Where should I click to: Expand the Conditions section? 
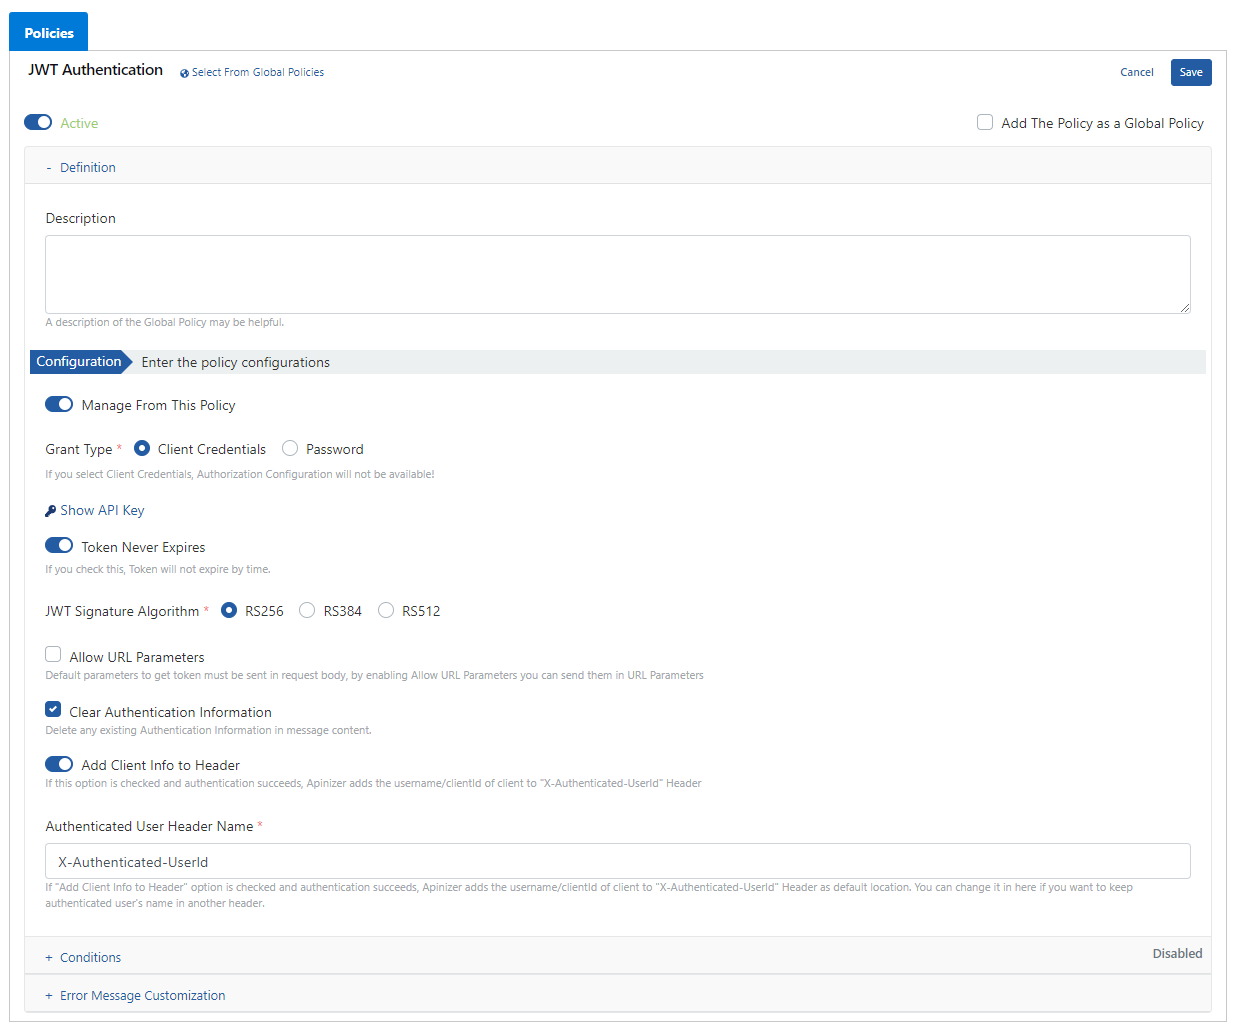click(90, 957)
